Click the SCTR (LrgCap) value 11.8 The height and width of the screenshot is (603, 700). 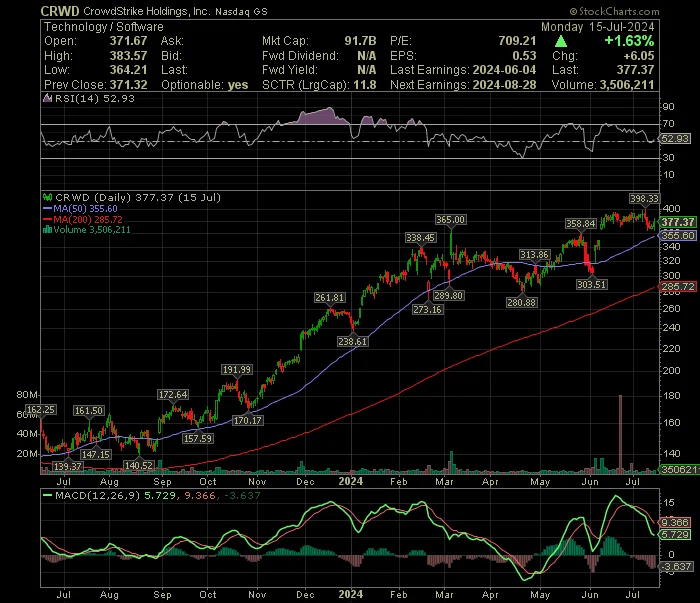pos(365,85)
